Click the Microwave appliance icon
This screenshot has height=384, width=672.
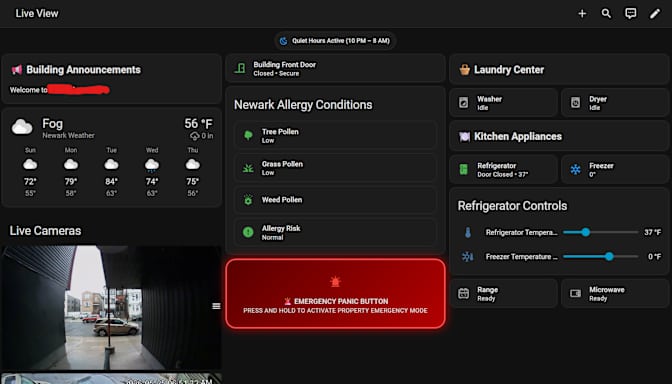click(575, 294)
